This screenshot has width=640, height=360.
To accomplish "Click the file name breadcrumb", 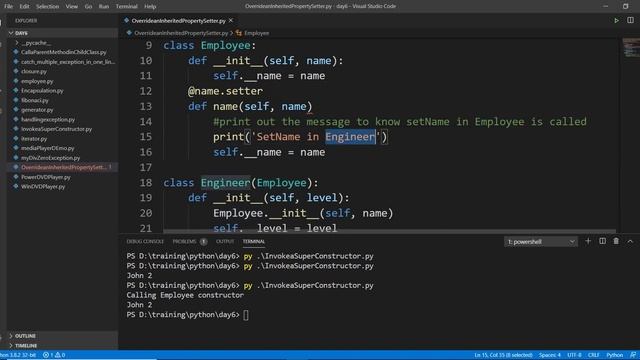I will [178, 33].
